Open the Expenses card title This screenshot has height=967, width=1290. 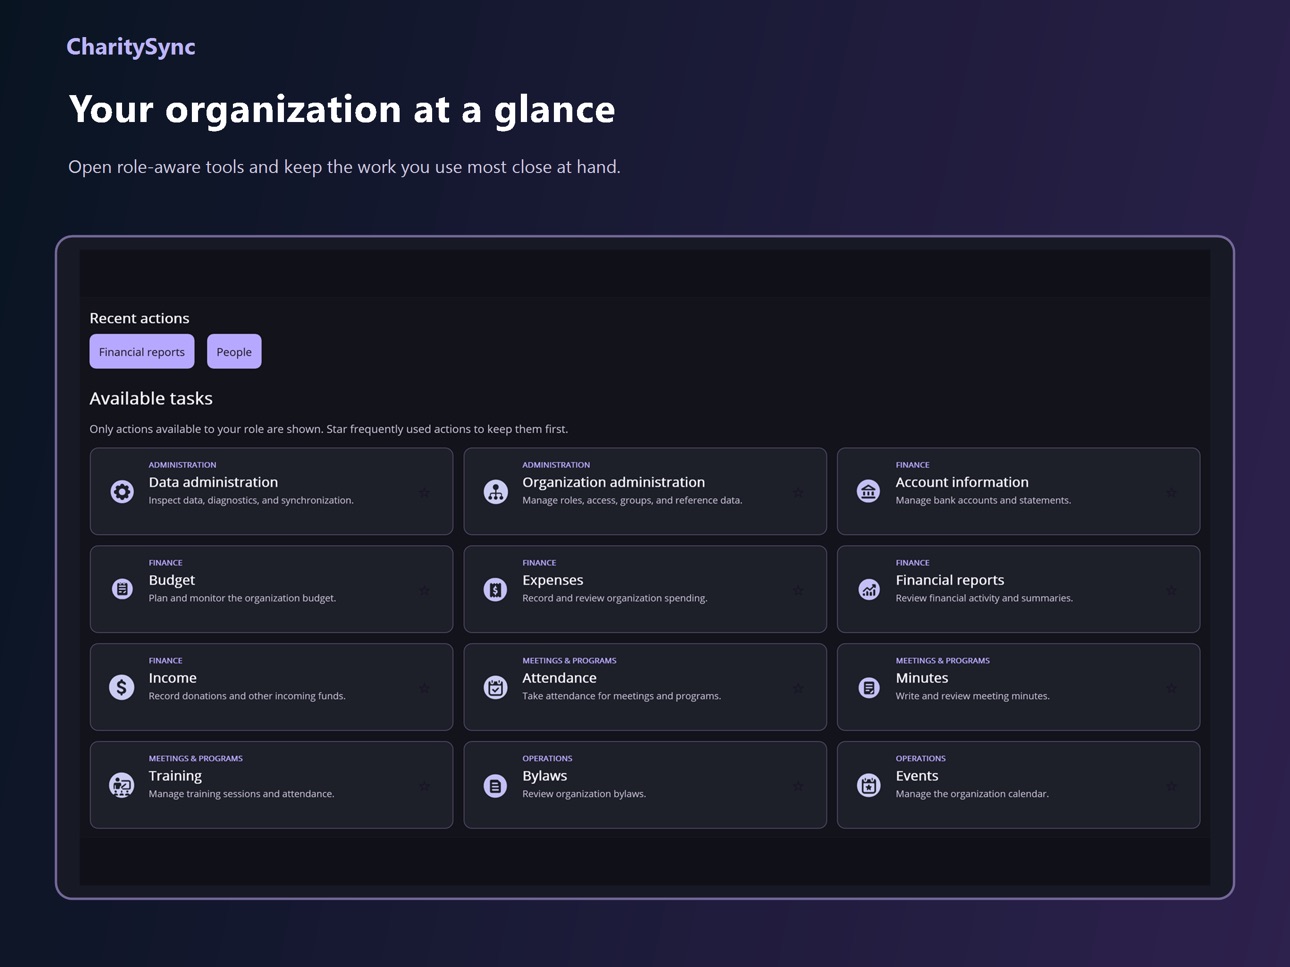[x=552, y=580]
